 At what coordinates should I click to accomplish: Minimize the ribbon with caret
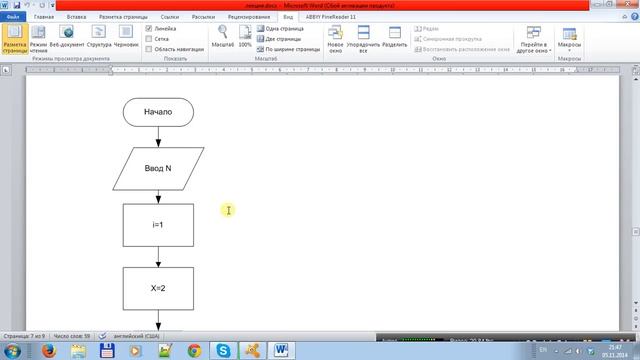tap(624, 17)
